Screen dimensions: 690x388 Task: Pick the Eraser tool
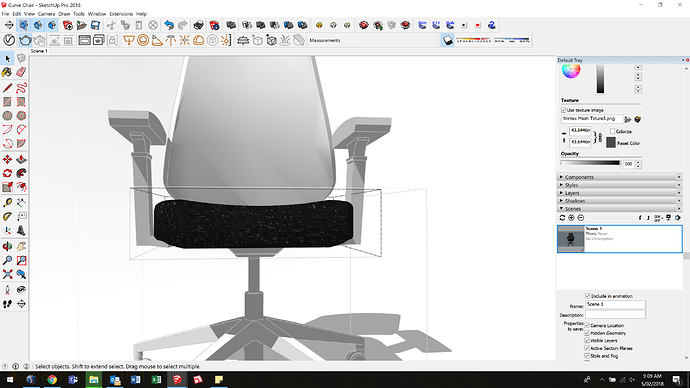pos(21,72)
